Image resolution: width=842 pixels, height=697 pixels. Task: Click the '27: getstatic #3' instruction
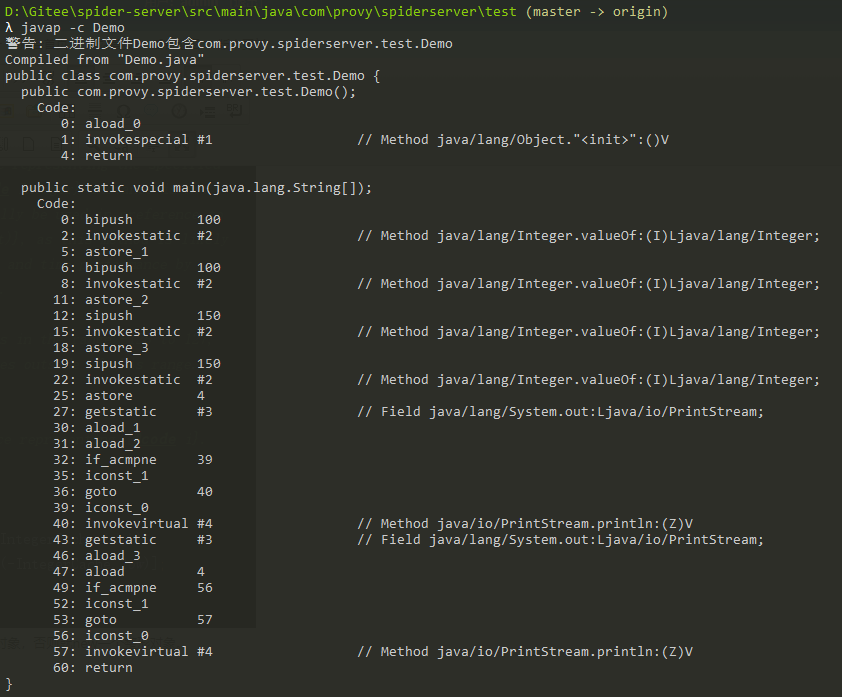[133, 412]
